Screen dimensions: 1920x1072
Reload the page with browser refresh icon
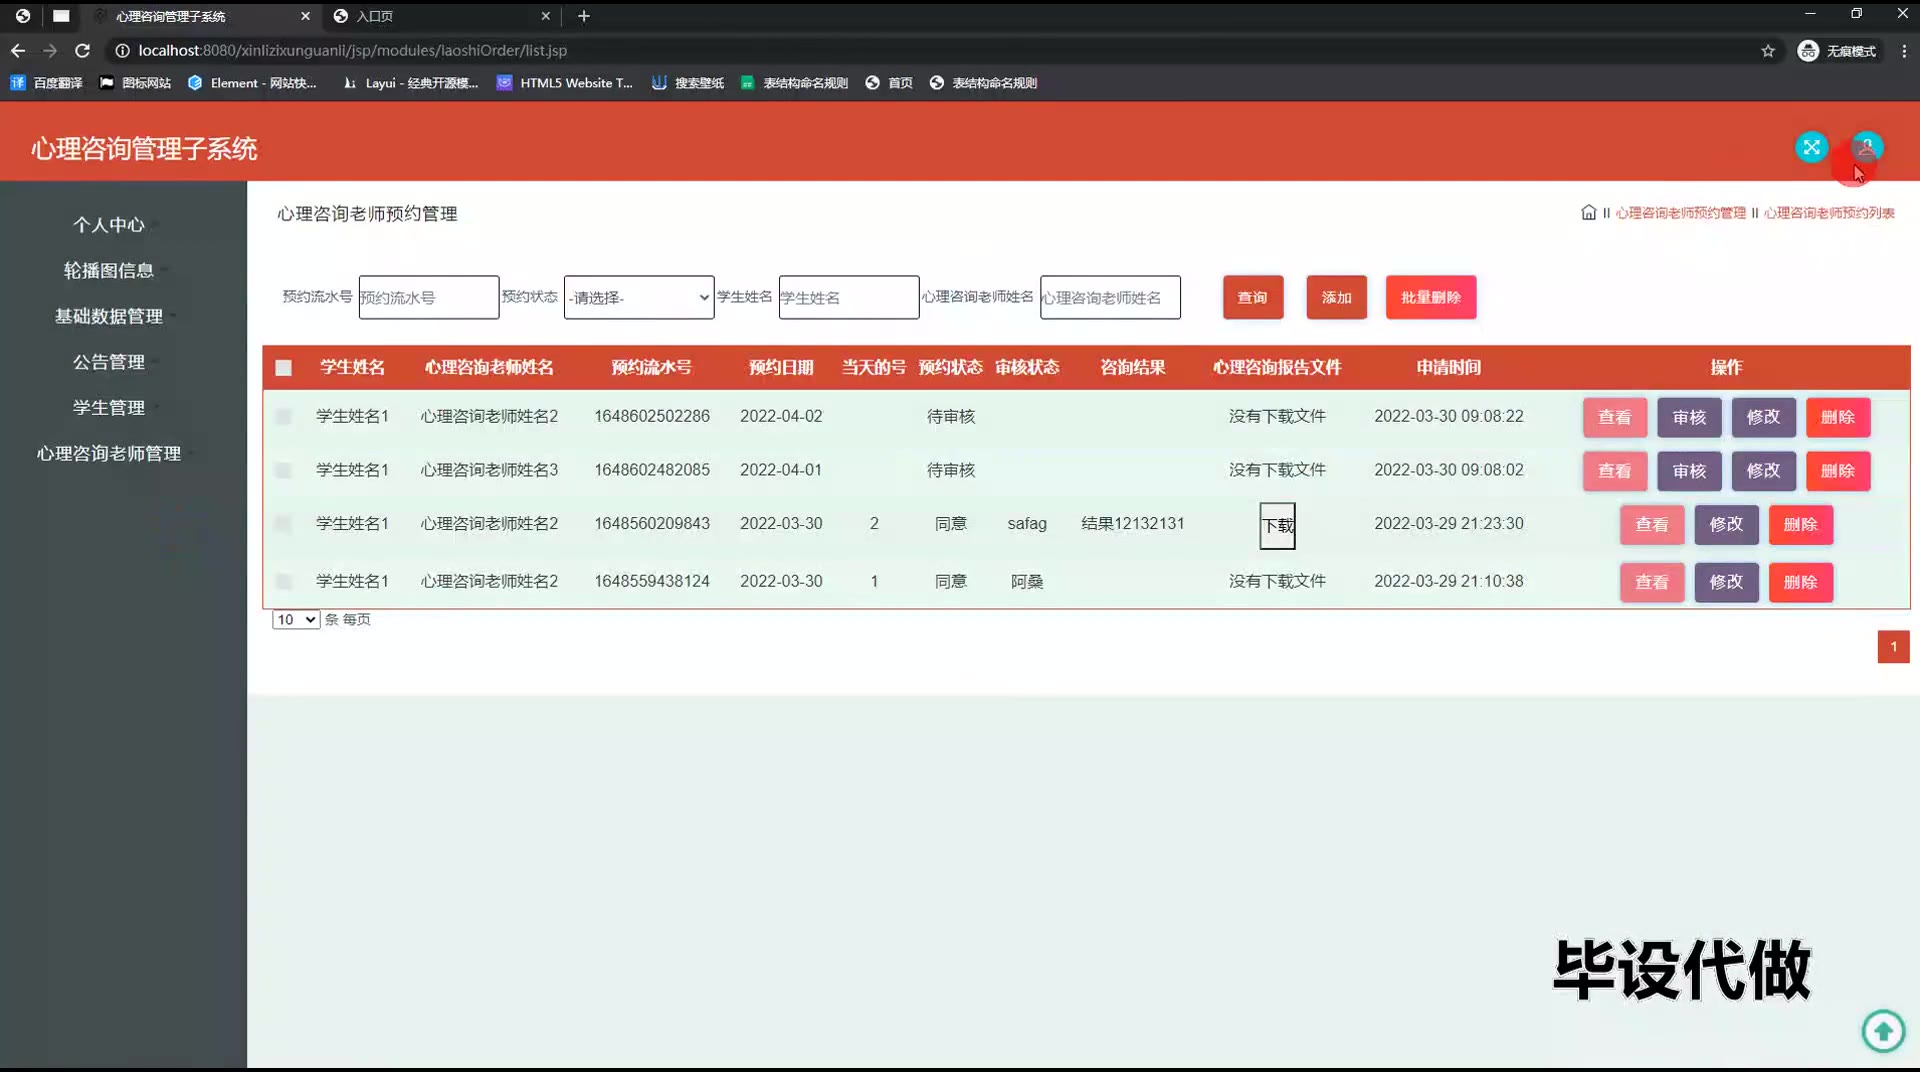tap(83, 50)
